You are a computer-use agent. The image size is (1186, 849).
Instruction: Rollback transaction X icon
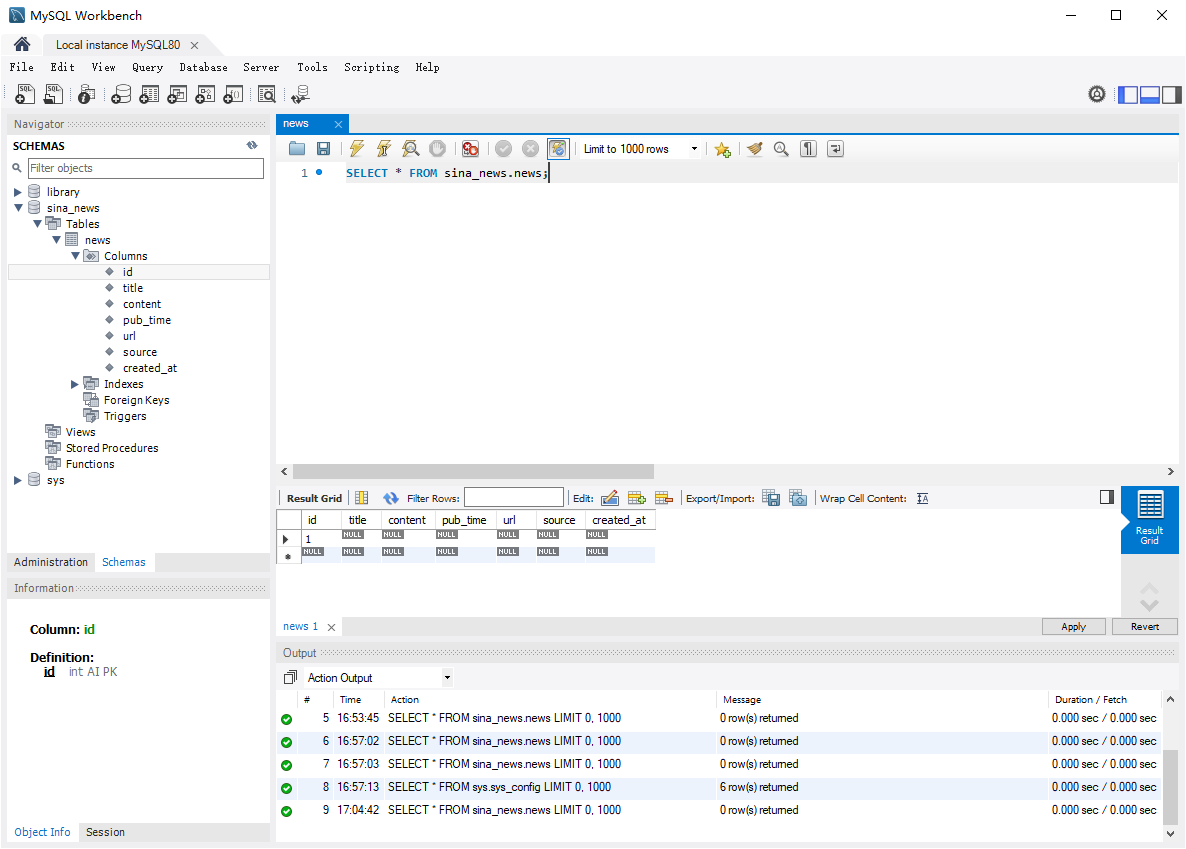pos(531,149)
